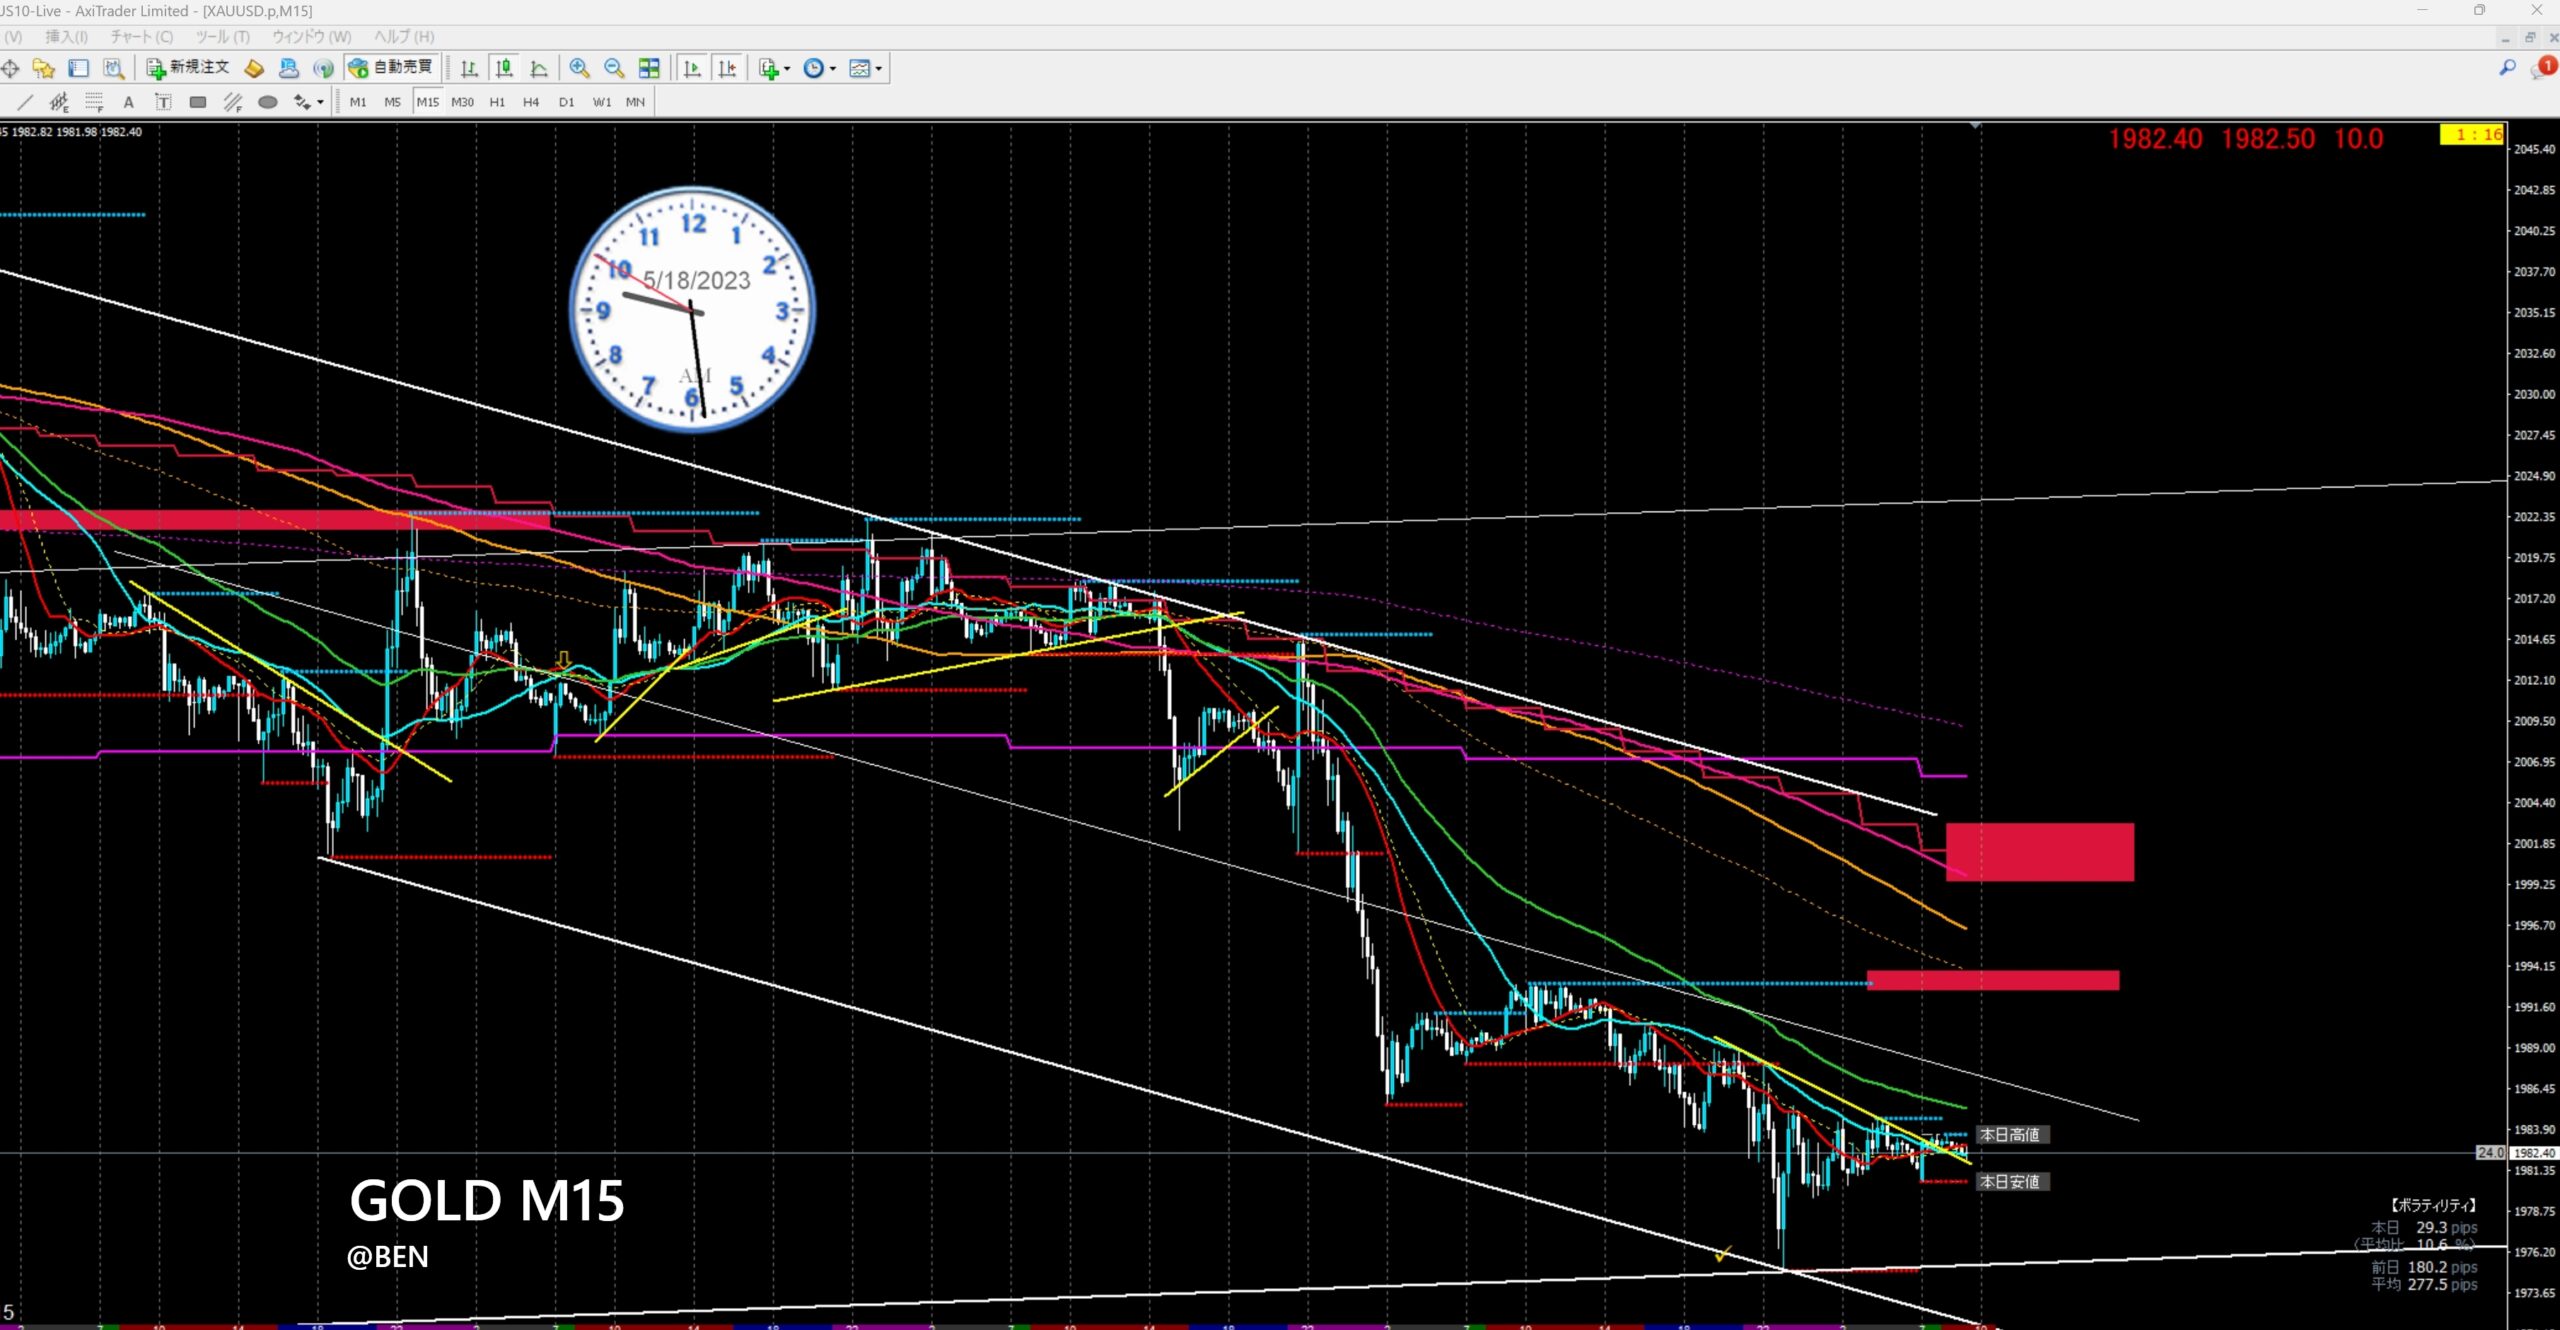Toggle the chart shift icon
Viewport: 2560px width, 1330px height.
(x=727, y=68)
